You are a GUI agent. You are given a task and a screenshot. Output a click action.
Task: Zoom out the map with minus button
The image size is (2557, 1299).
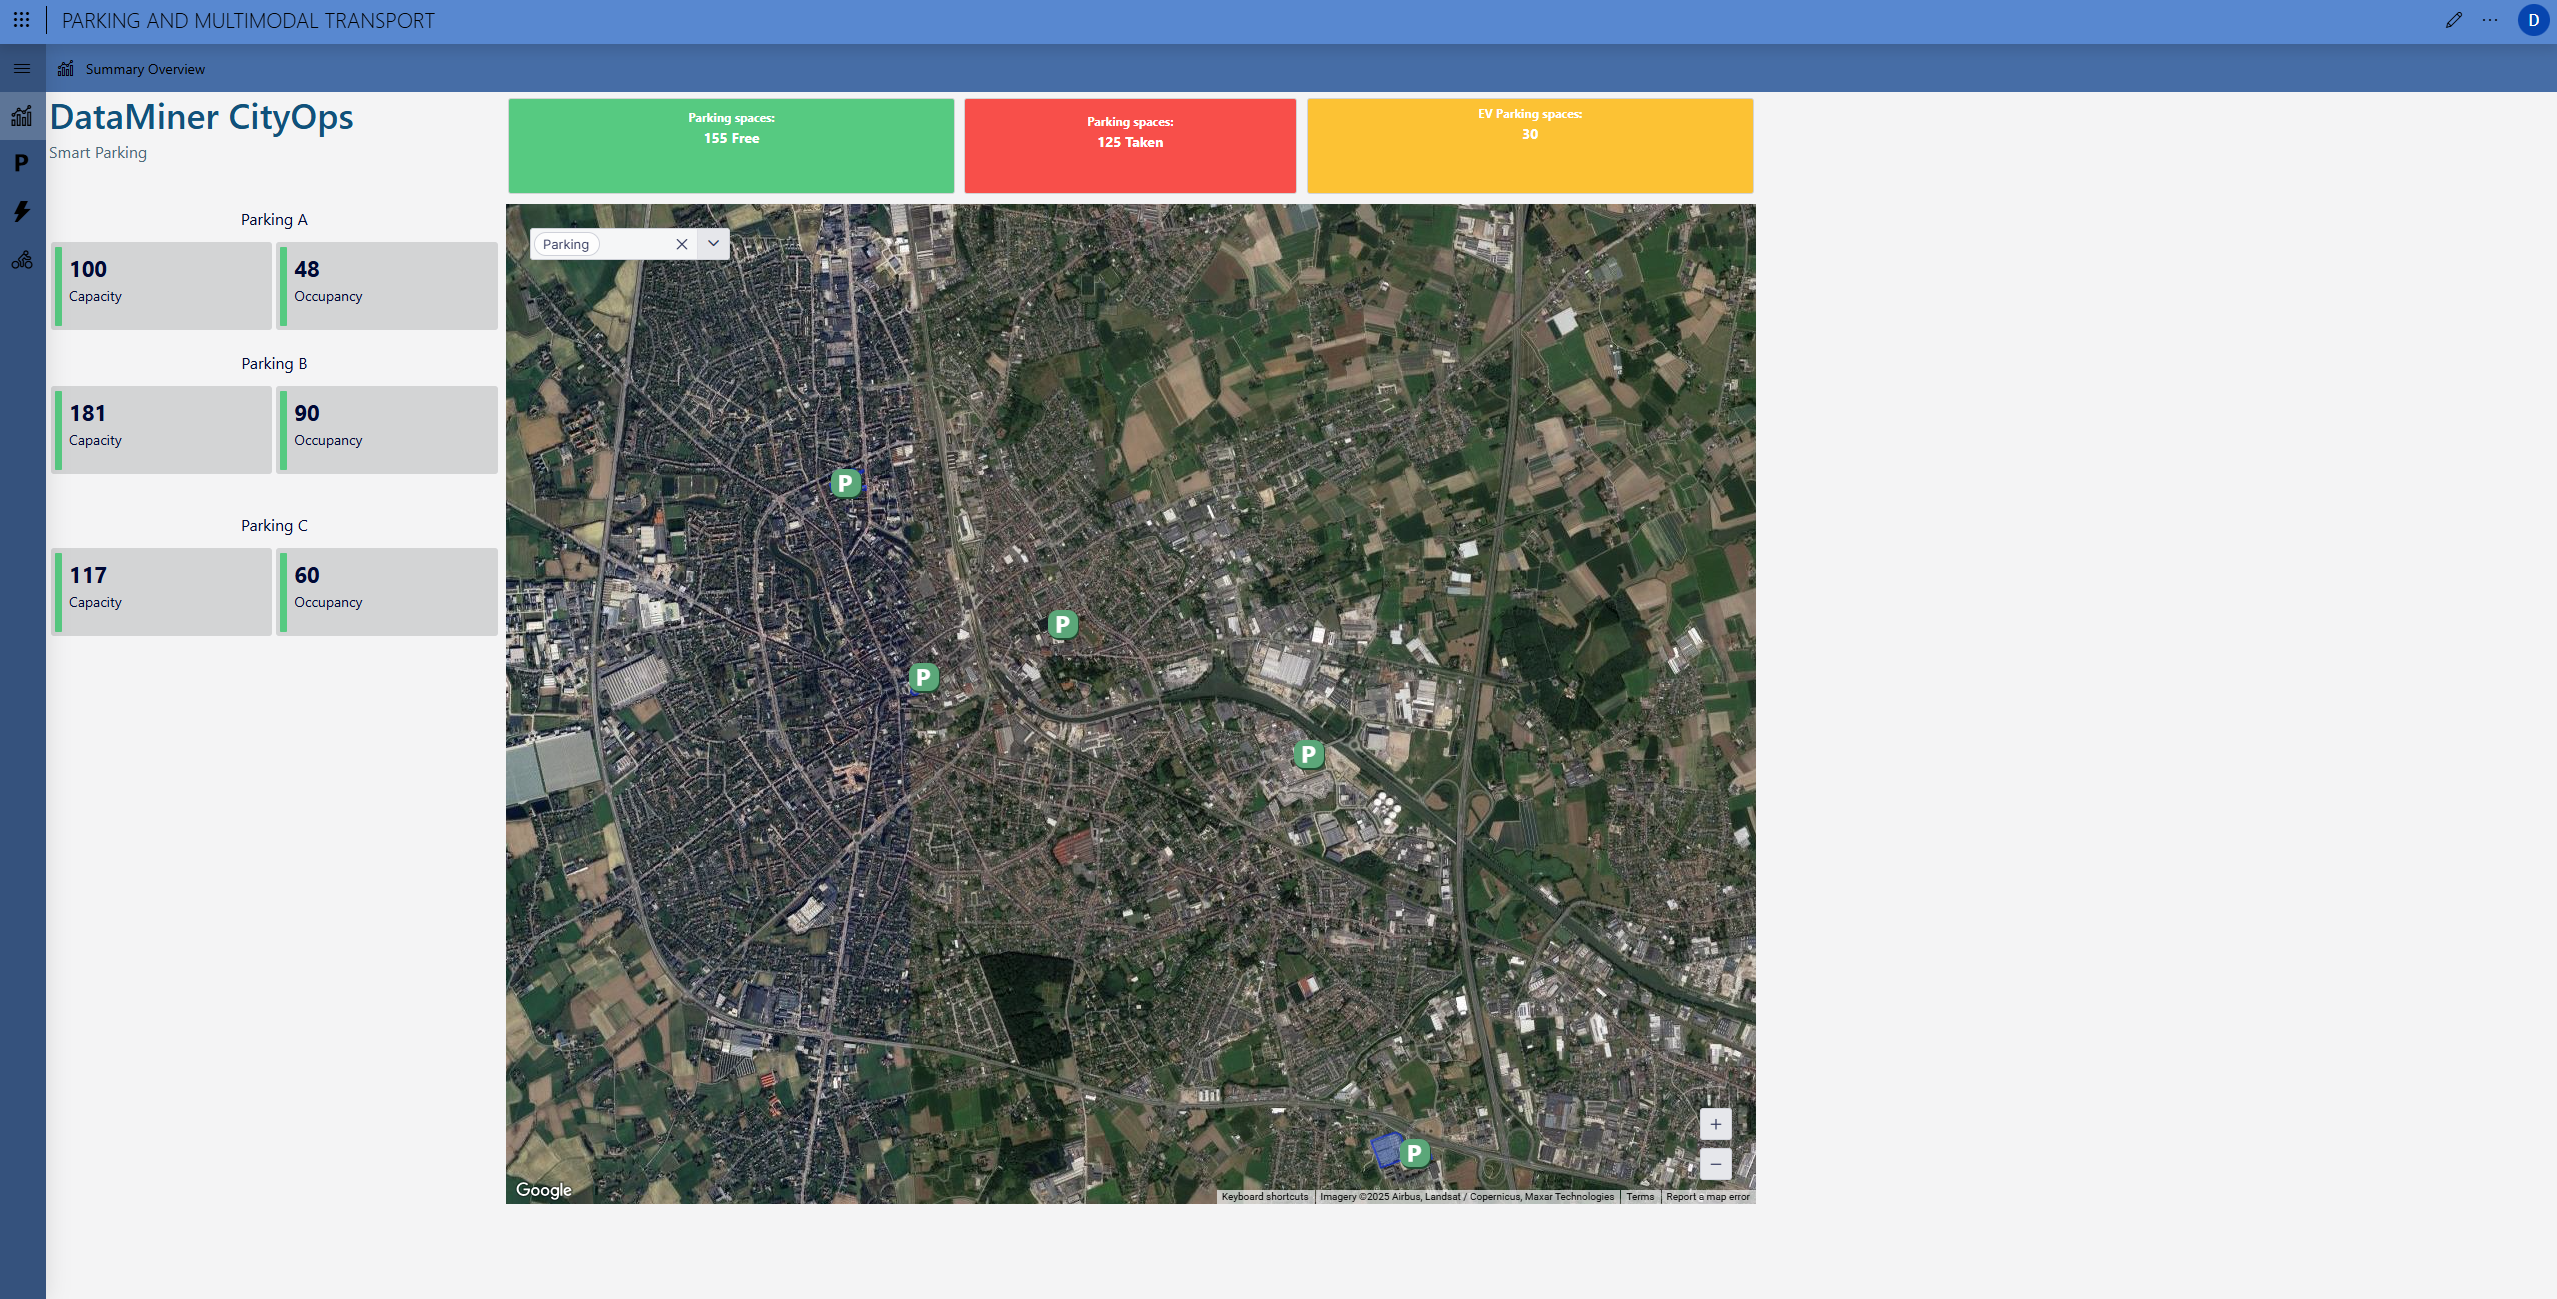click(1715, 1164)
